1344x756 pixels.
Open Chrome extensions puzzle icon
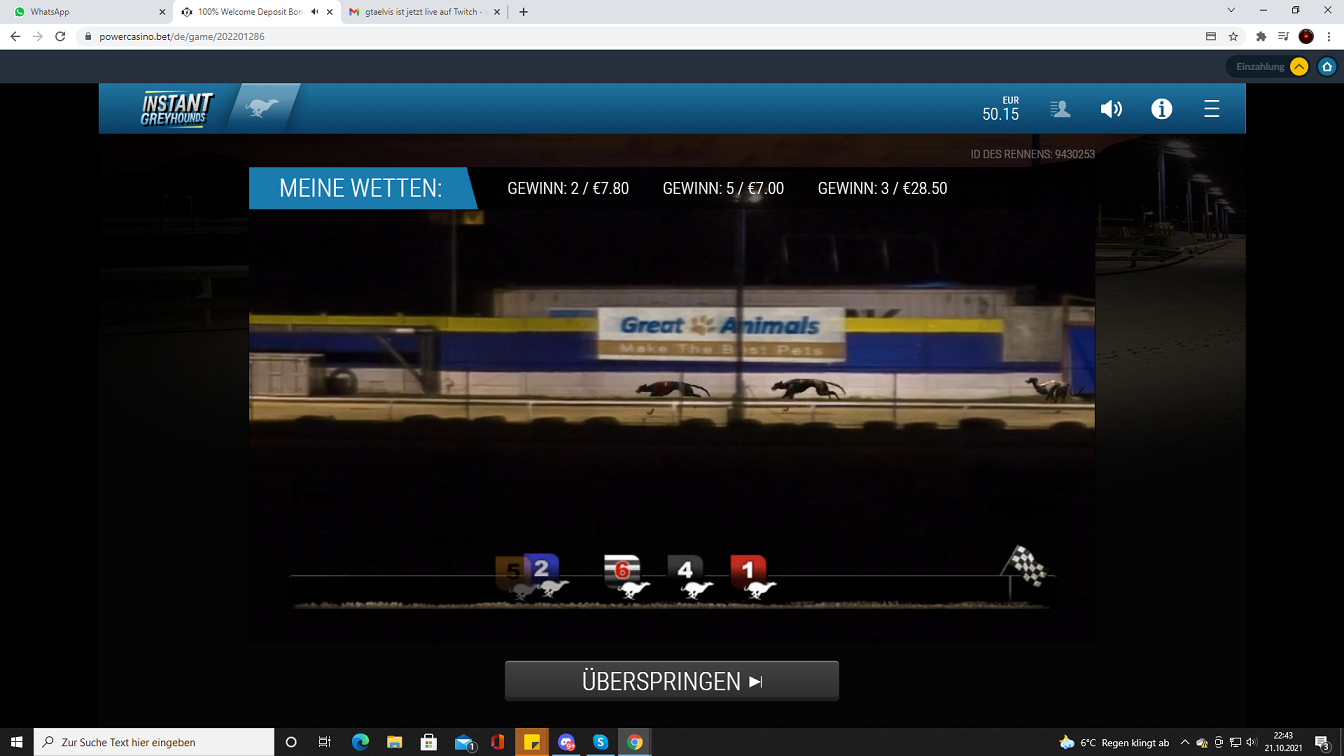coord(1261,36)
